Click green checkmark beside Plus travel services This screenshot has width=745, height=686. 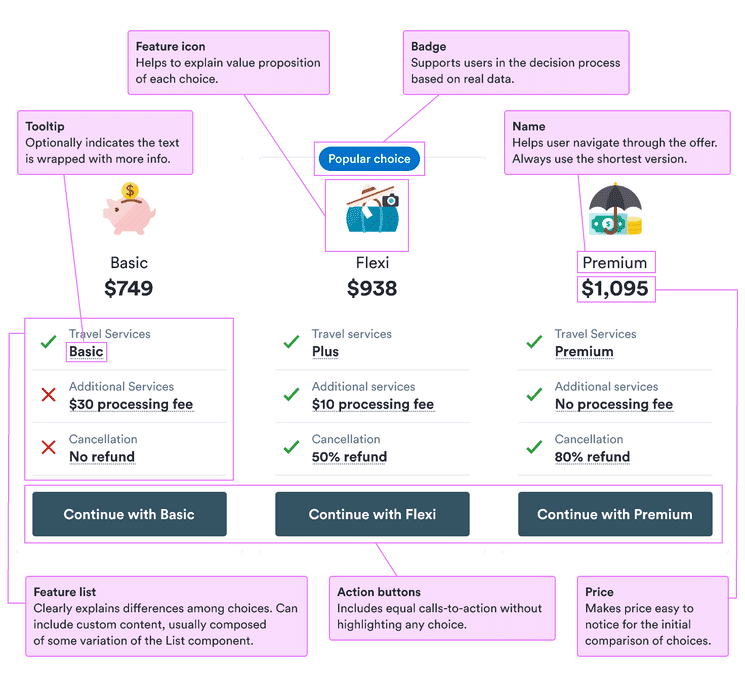tap(291, 343)
